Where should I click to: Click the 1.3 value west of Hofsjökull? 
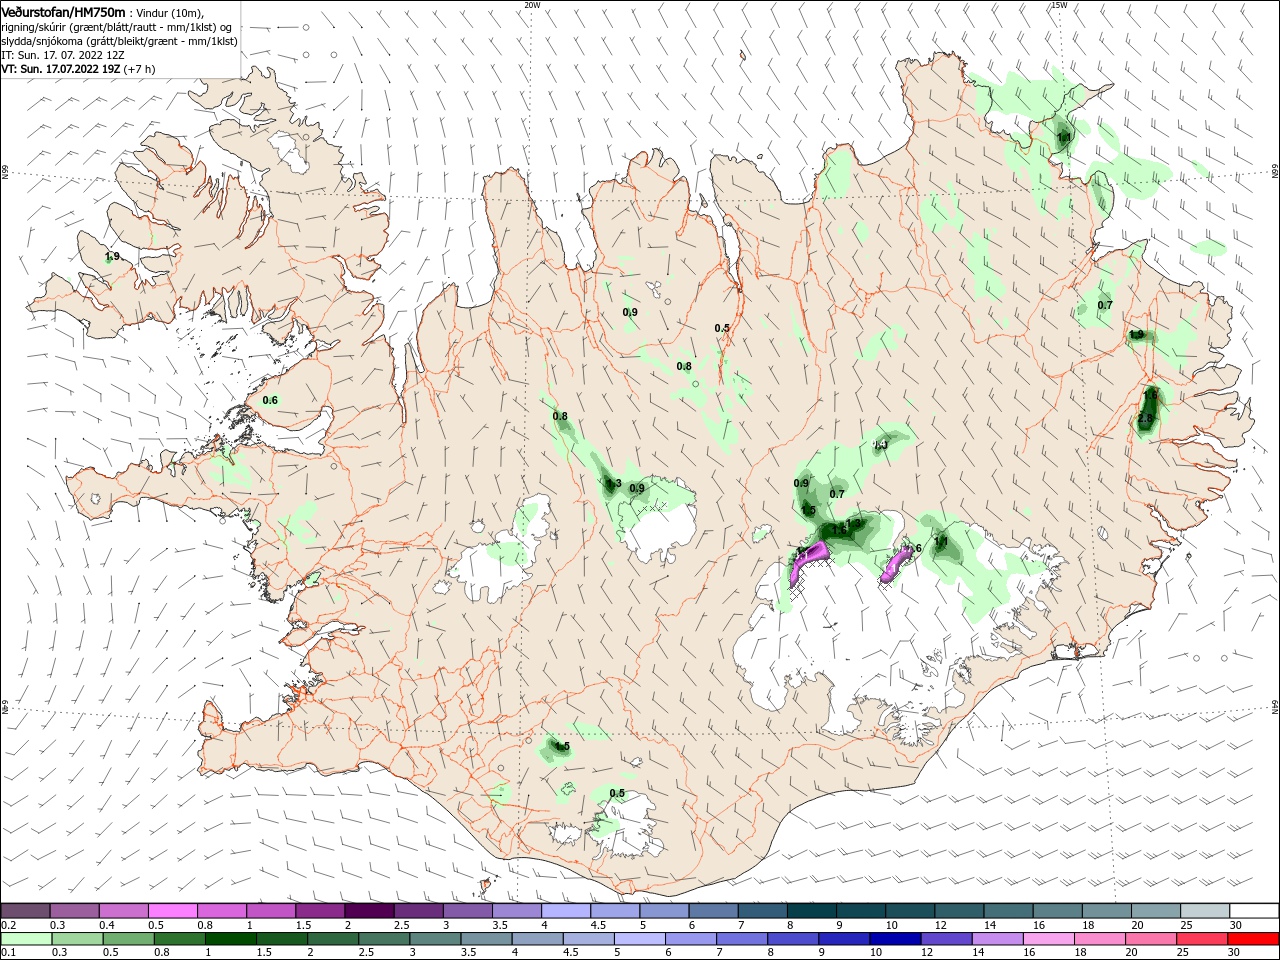[x=614, y=484]
